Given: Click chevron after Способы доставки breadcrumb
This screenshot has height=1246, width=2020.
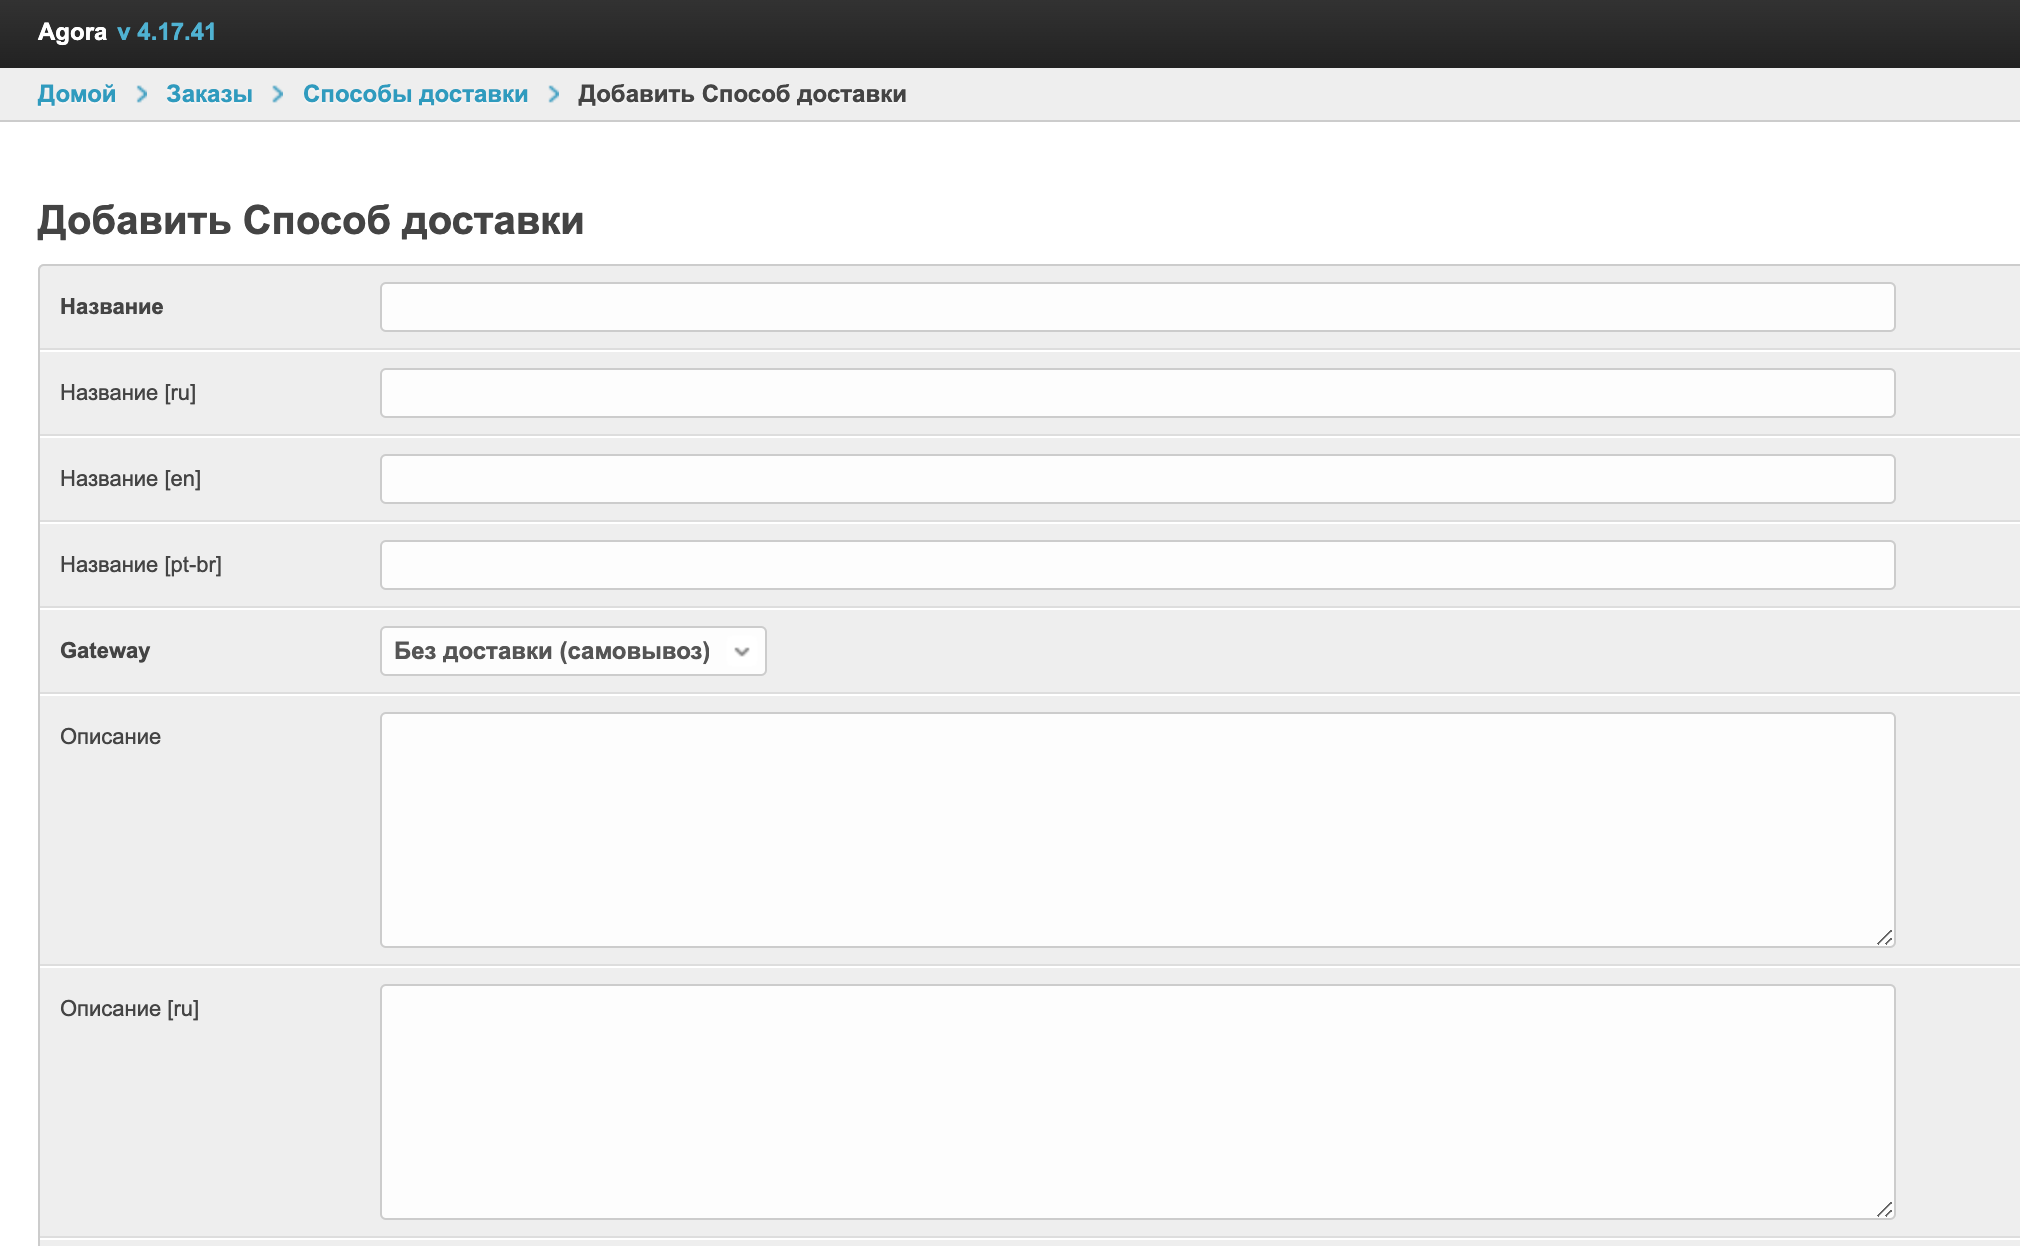Looking at the screenshot, I should tap(554, 94).
